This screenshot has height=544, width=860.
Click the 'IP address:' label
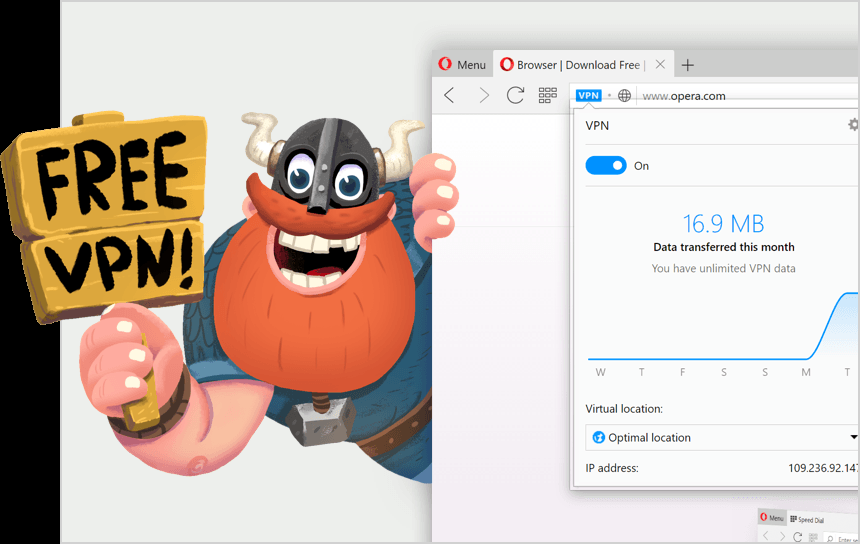tap(612, 468)
